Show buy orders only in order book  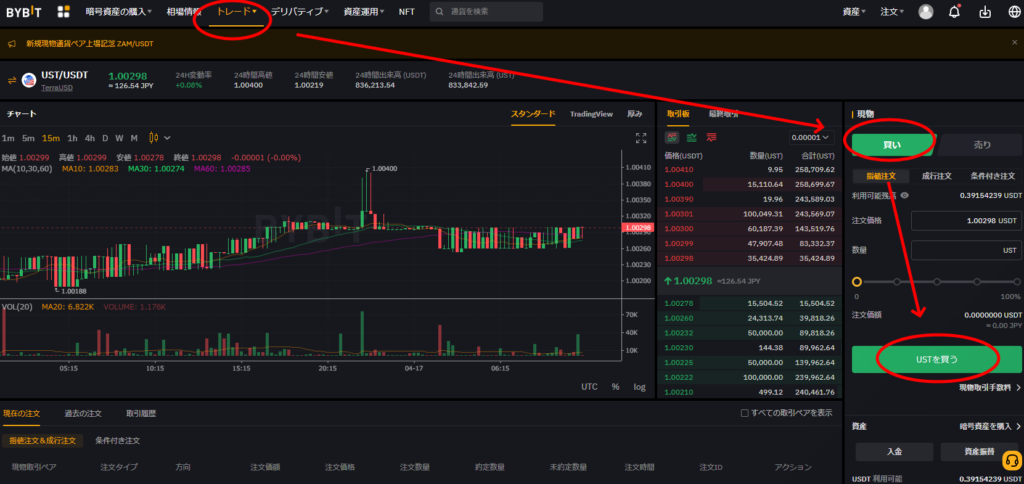click(692, 137)
